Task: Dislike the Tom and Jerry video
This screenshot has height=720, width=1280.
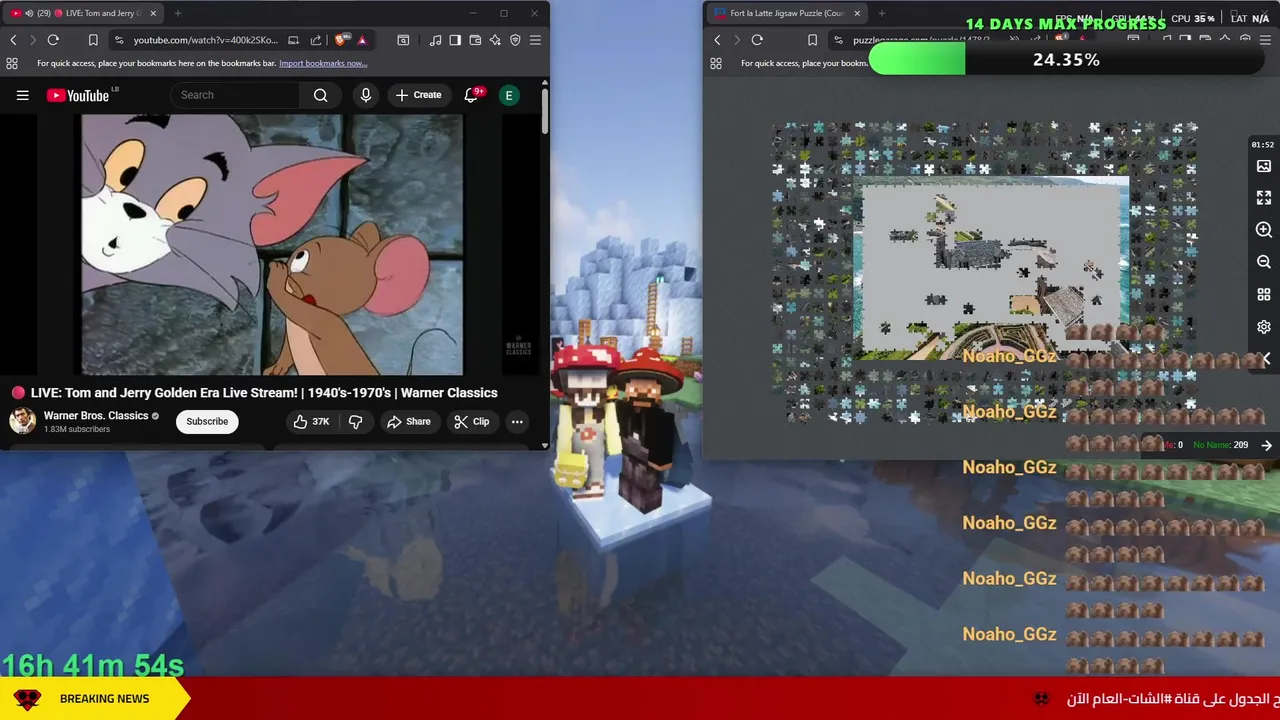Action: (x=355, y=422)
